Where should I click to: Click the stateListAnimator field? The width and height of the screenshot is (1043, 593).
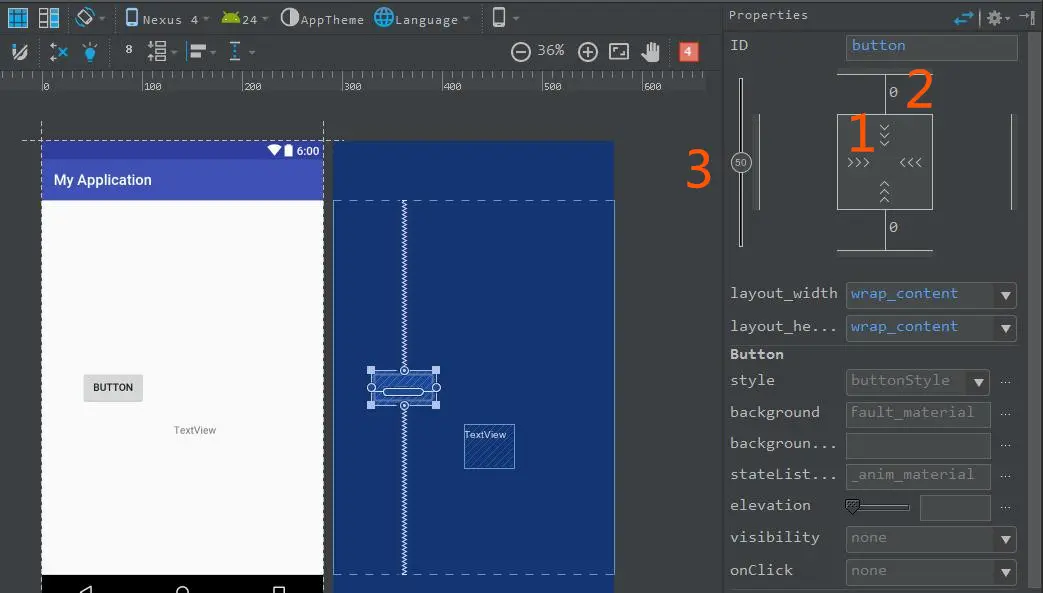point(918,476)
